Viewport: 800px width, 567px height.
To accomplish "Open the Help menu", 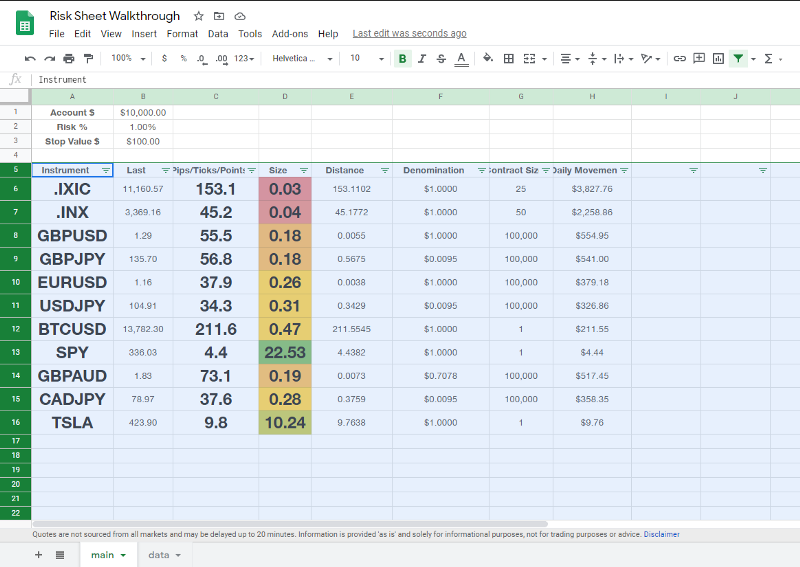I will click(x=328, y=34).
